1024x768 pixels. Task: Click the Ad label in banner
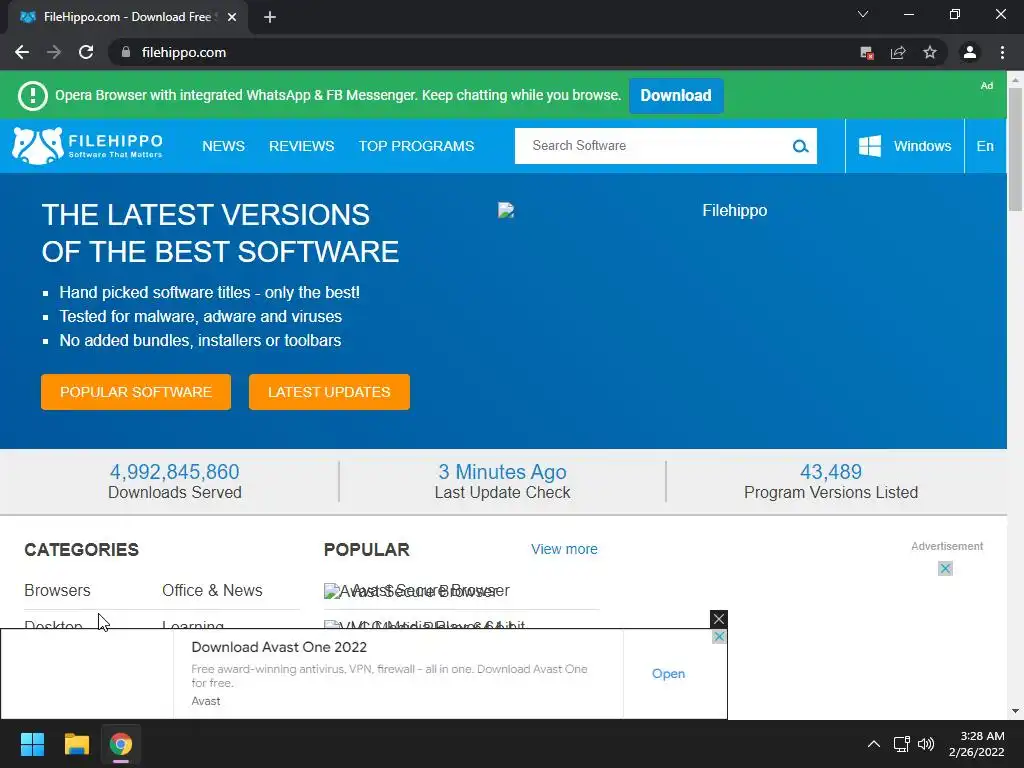tap(986, 86)
